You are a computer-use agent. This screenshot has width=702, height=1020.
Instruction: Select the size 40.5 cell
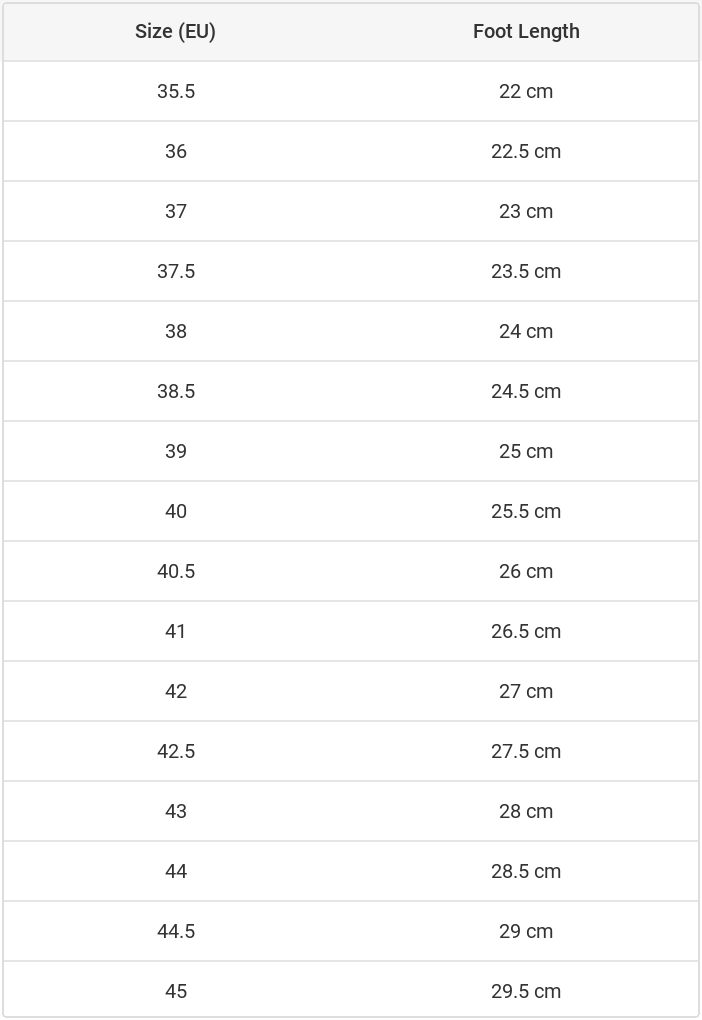176,571
